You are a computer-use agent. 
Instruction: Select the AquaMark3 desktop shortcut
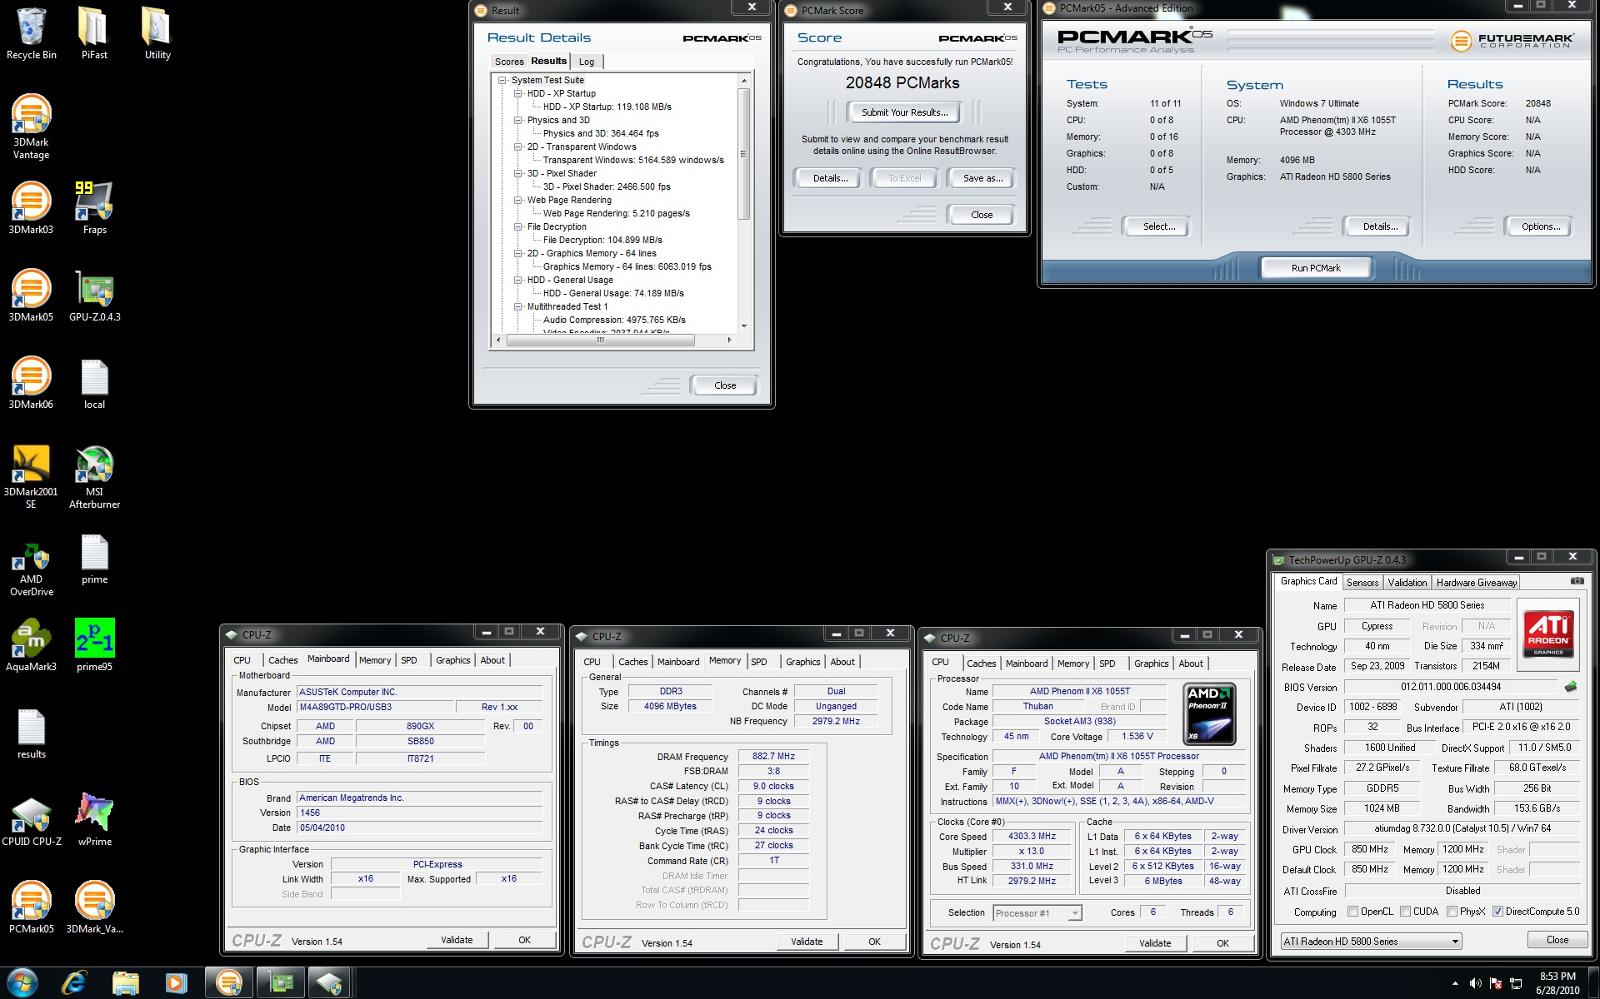coord(31,645)
